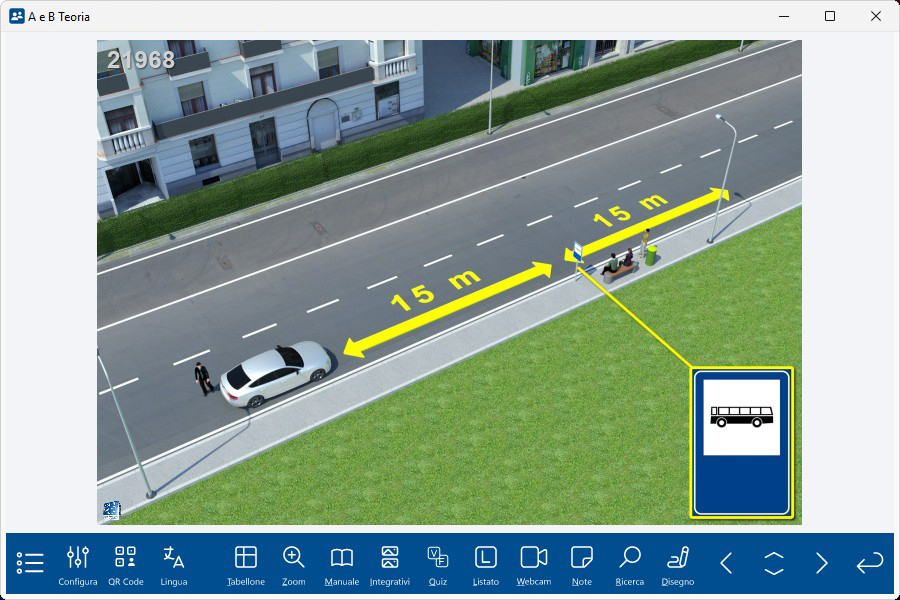Activate the Zoom tool

pos(294,564)
